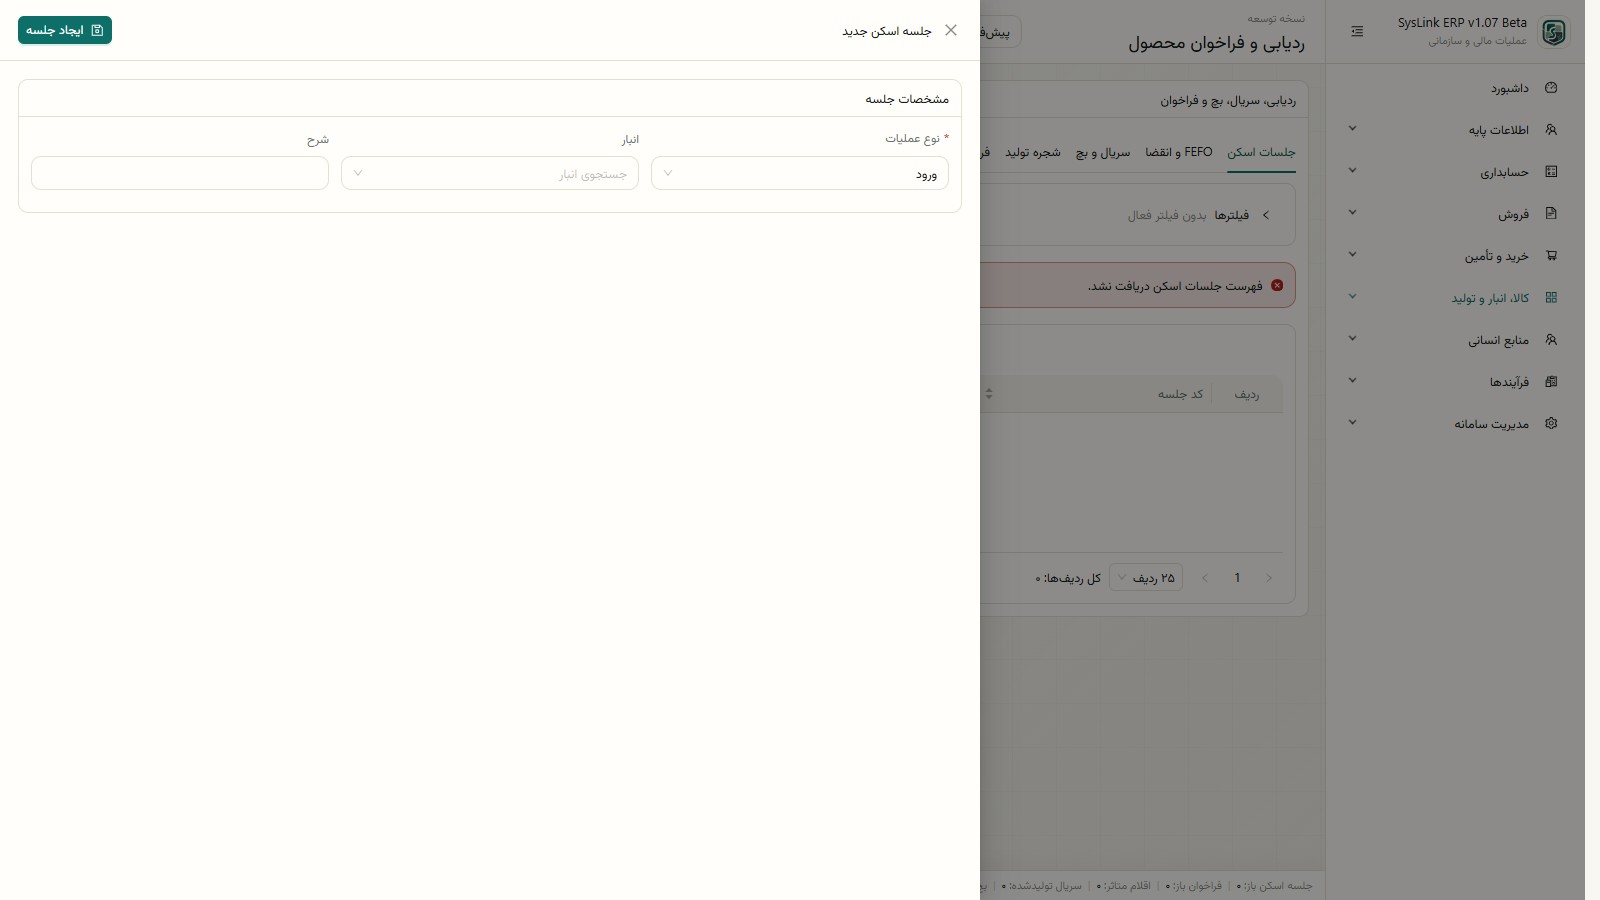This screenshot has height=900, width=1600.
Task: Click the مدیریت سامانه gear icon
Action: 1551,424
